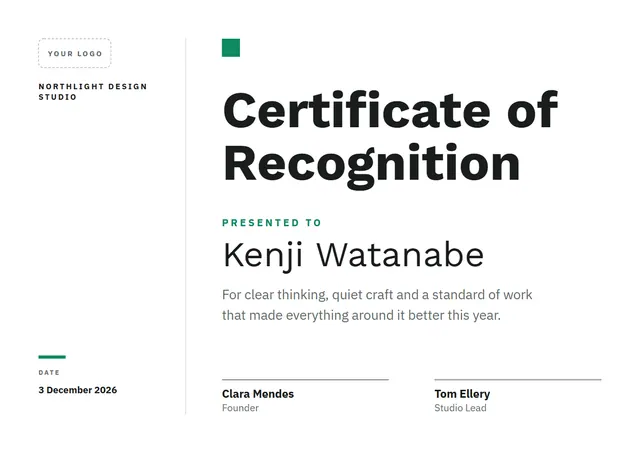Image resolution: width=640 pixels, height=453 pixels.
Task: Click the NORTHLIGHT DESIGN STUDIO text
Action: click(93, 92)
